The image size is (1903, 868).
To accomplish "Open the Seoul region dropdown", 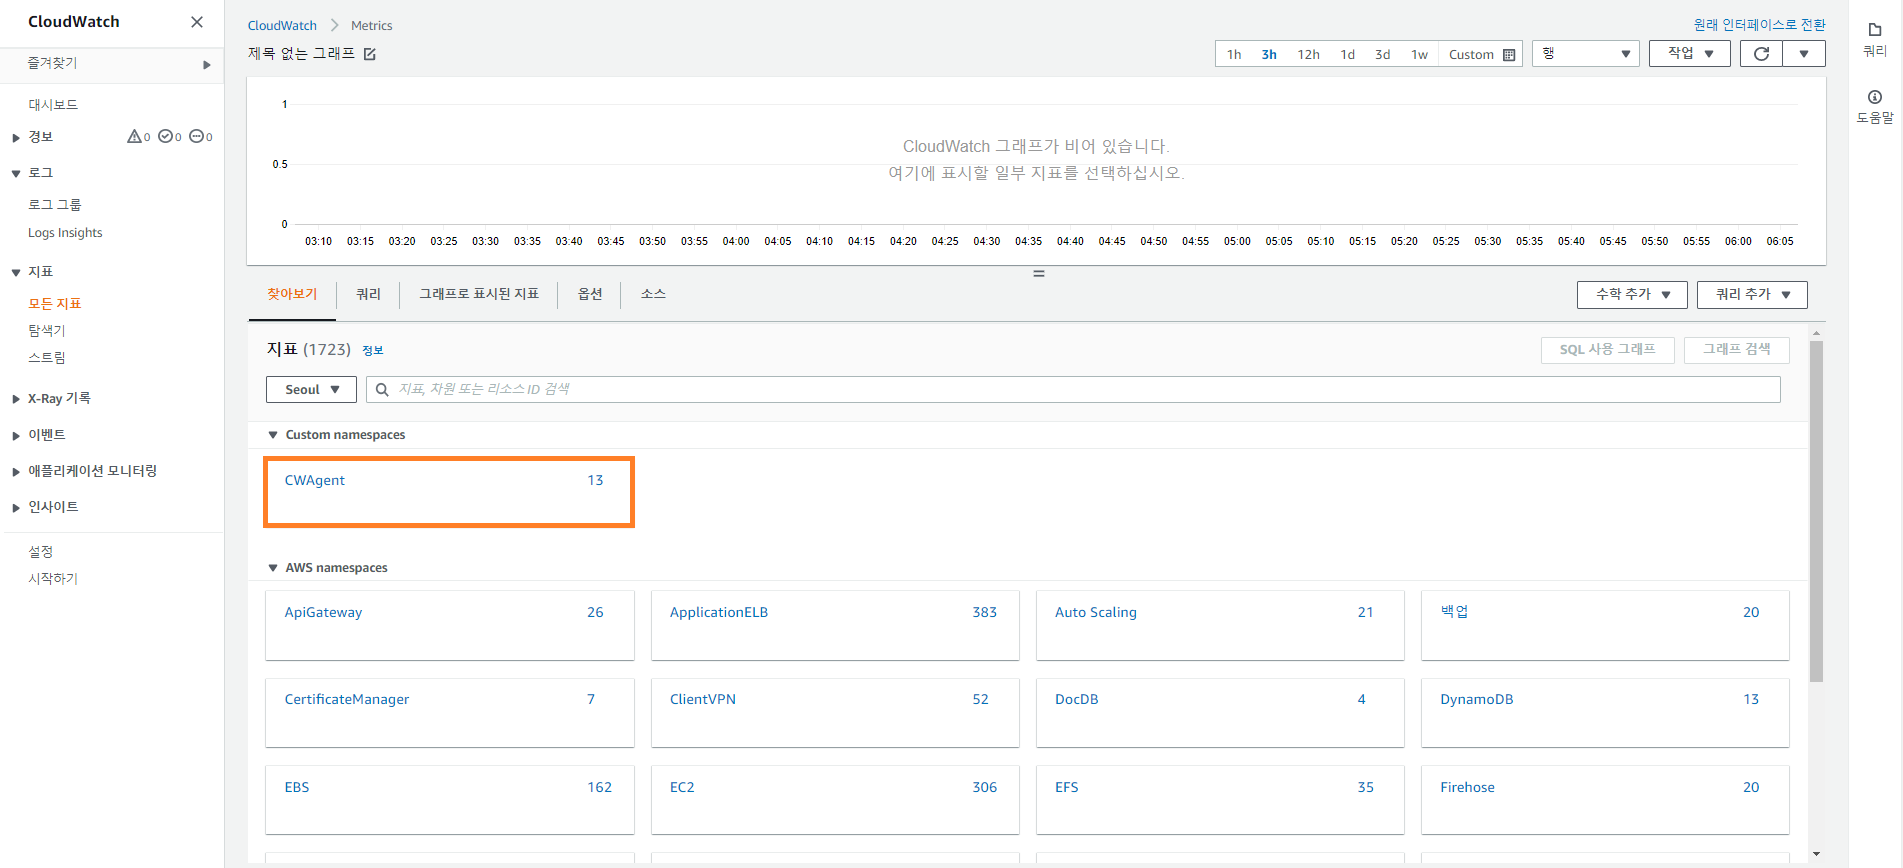I will (x=311, y=390).
